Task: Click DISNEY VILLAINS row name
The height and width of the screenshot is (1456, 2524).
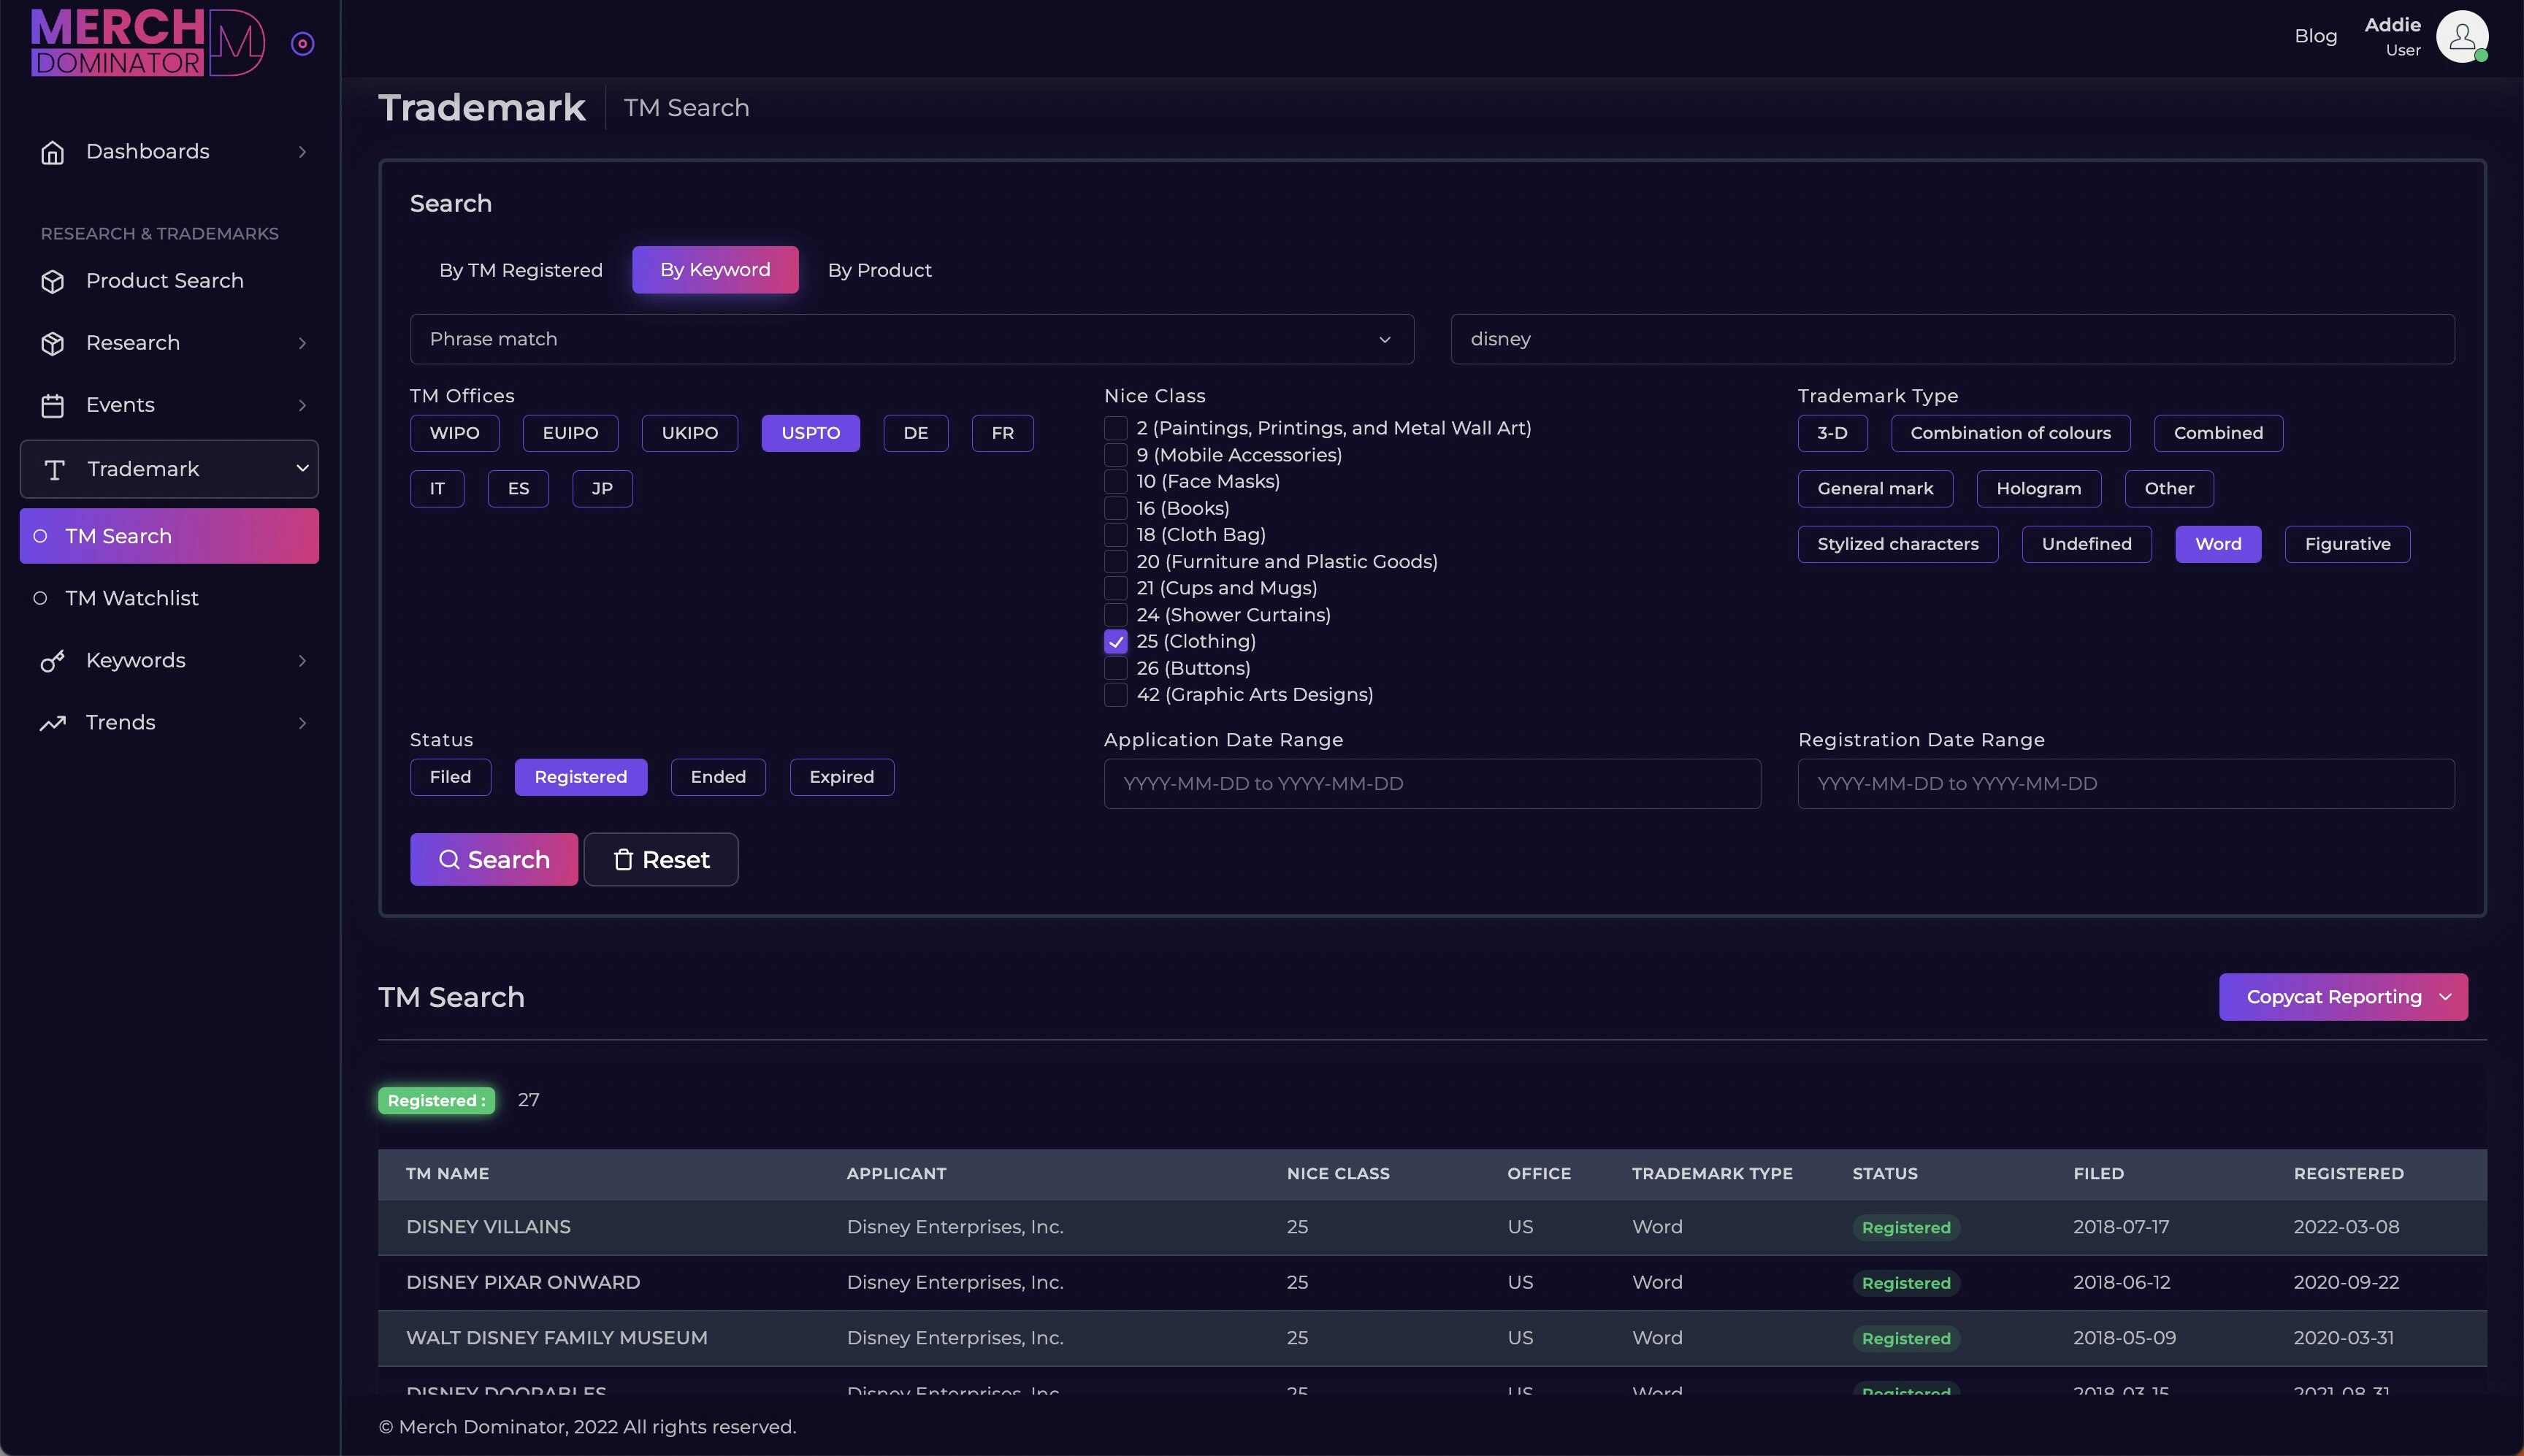Action: tap(488, 1227)
